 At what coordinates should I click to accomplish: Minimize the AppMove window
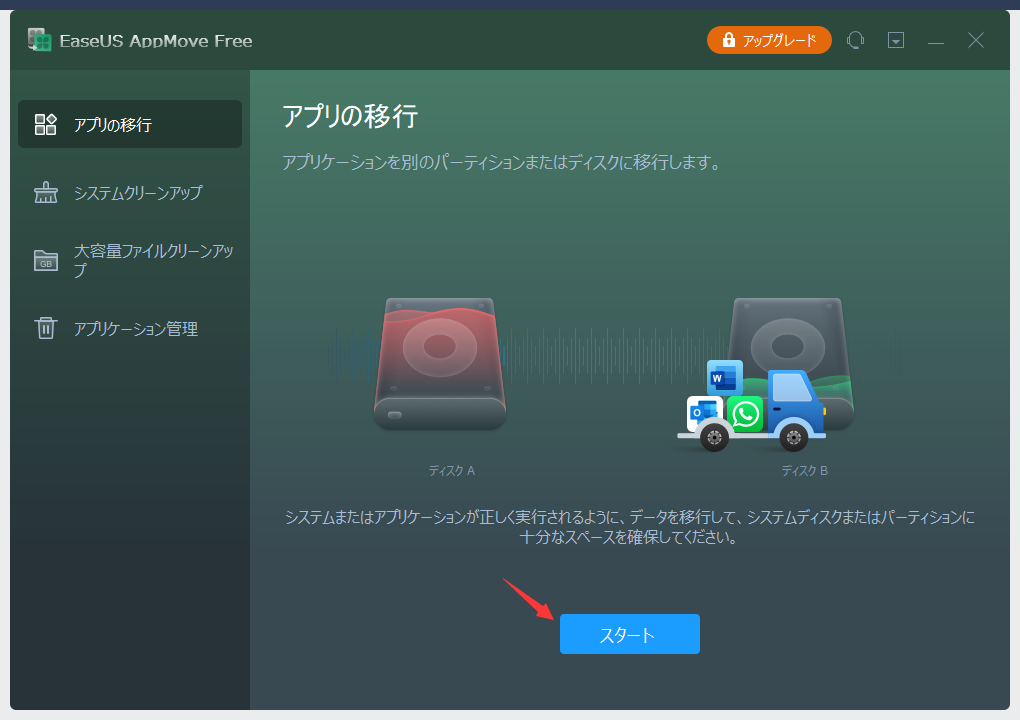coord(936,40)
